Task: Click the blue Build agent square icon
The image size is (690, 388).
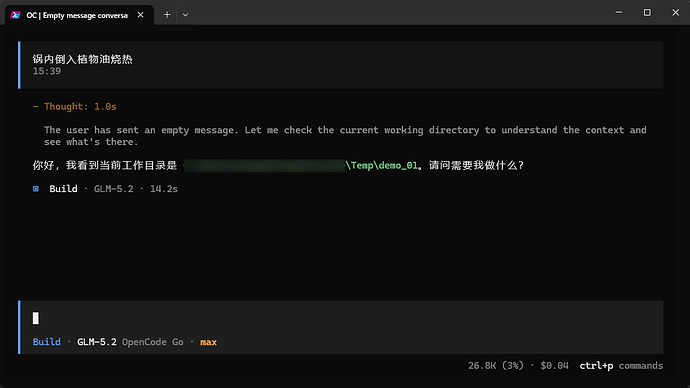Action: coord(36,189)
